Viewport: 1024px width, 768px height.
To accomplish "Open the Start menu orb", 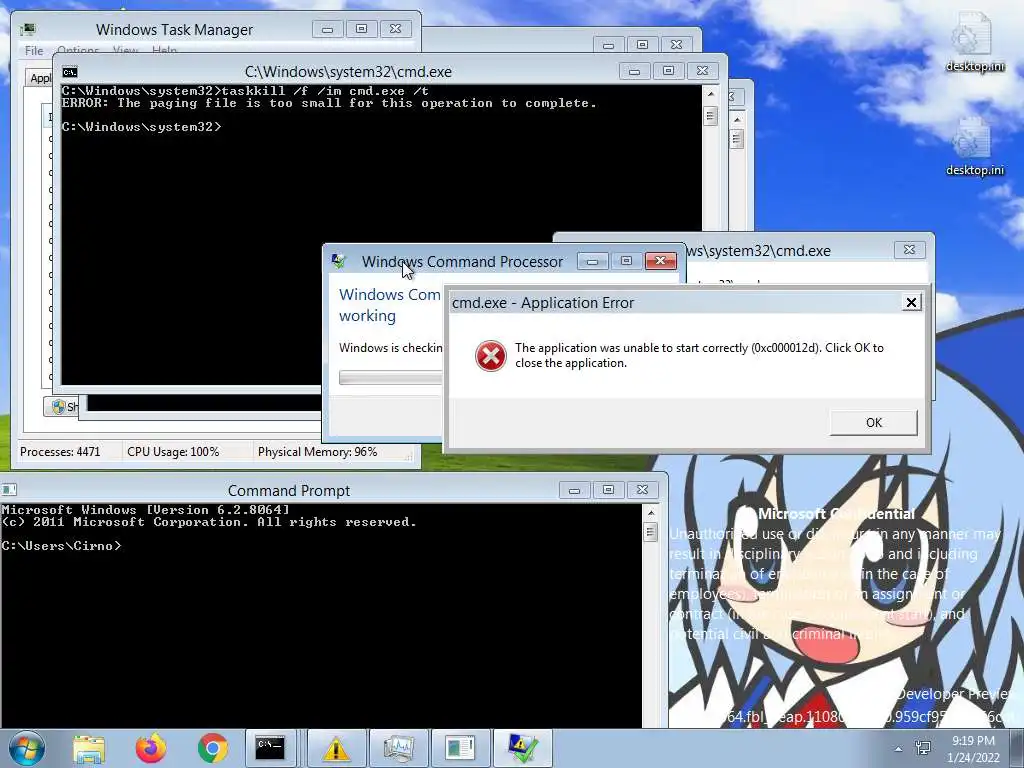I will [27, 748].
